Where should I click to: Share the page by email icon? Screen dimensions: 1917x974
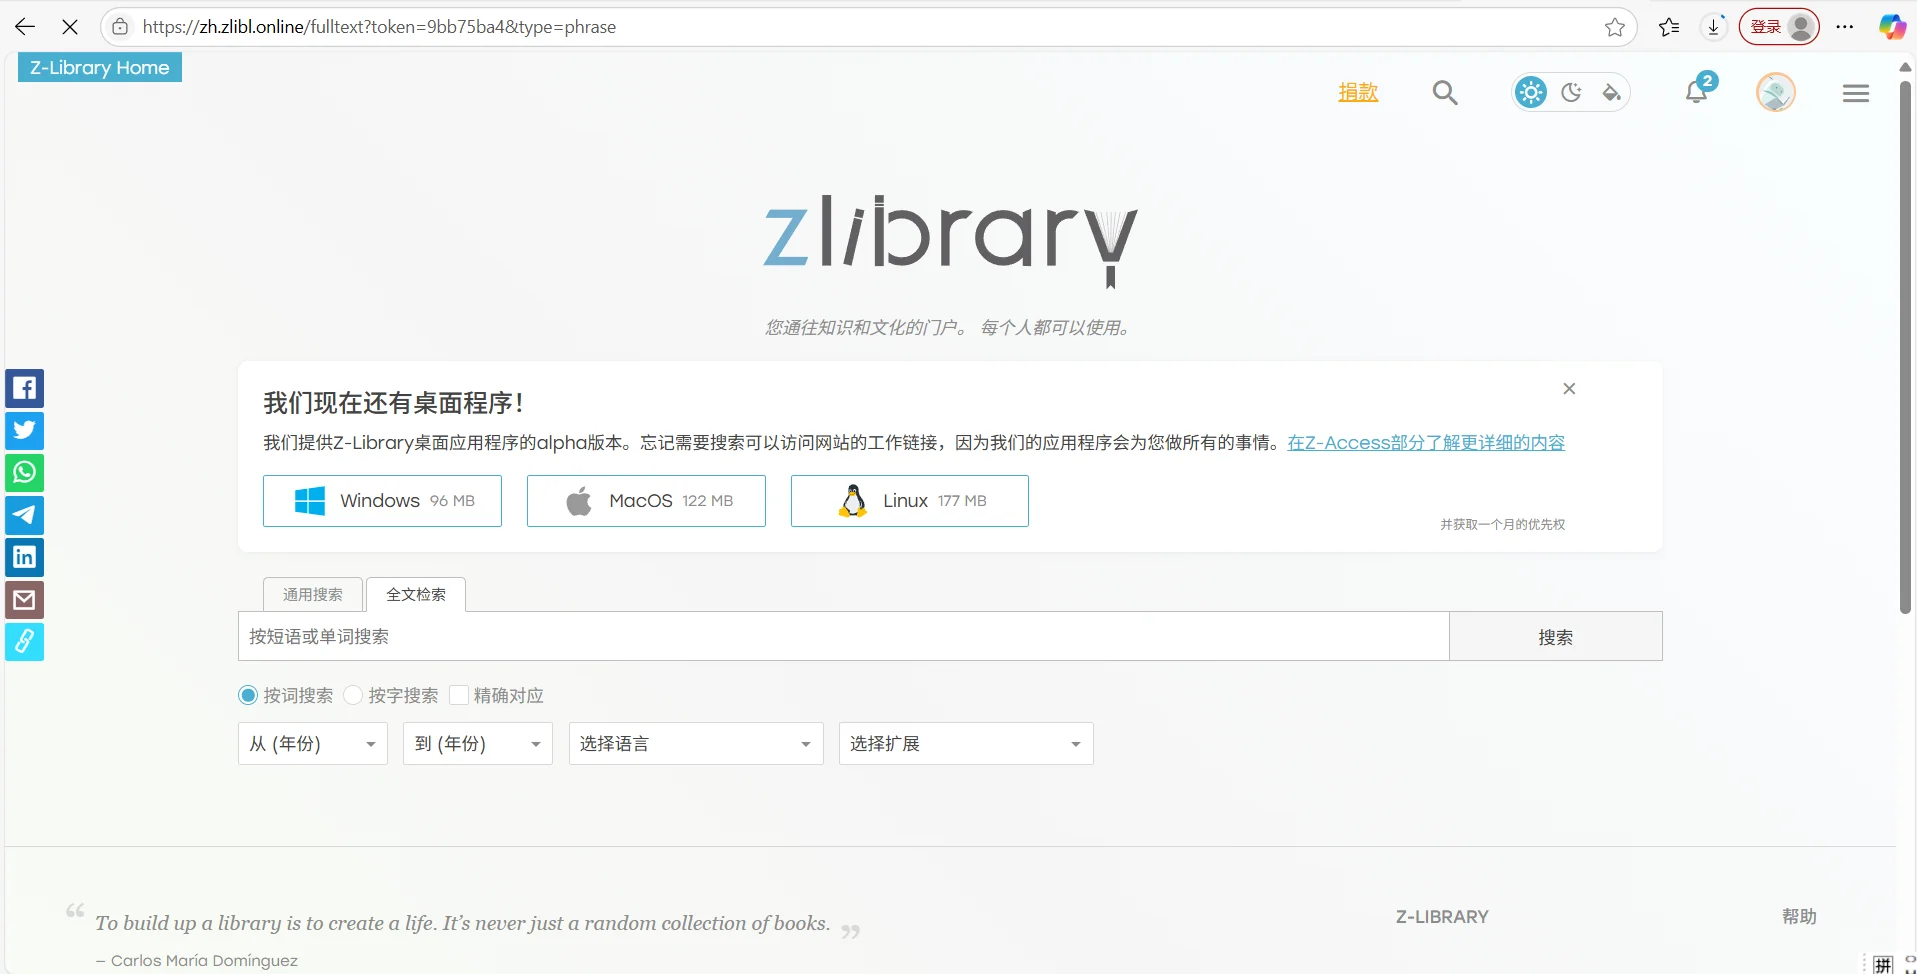click(x=25, y=599)
